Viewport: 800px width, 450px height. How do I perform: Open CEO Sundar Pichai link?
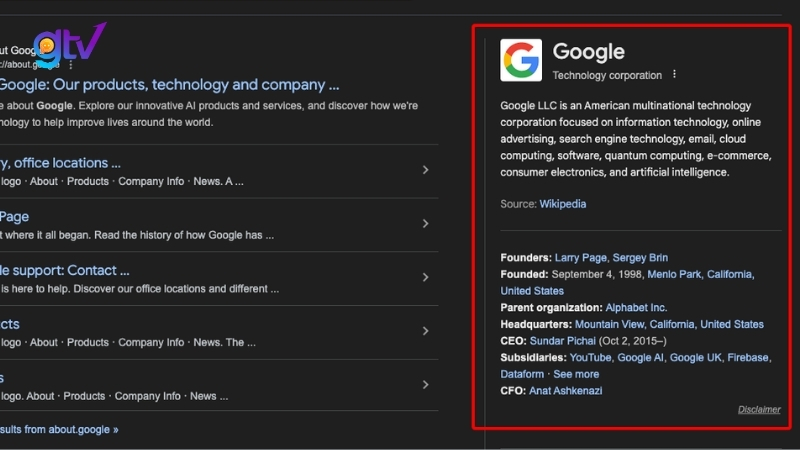(x=562, y=341)
